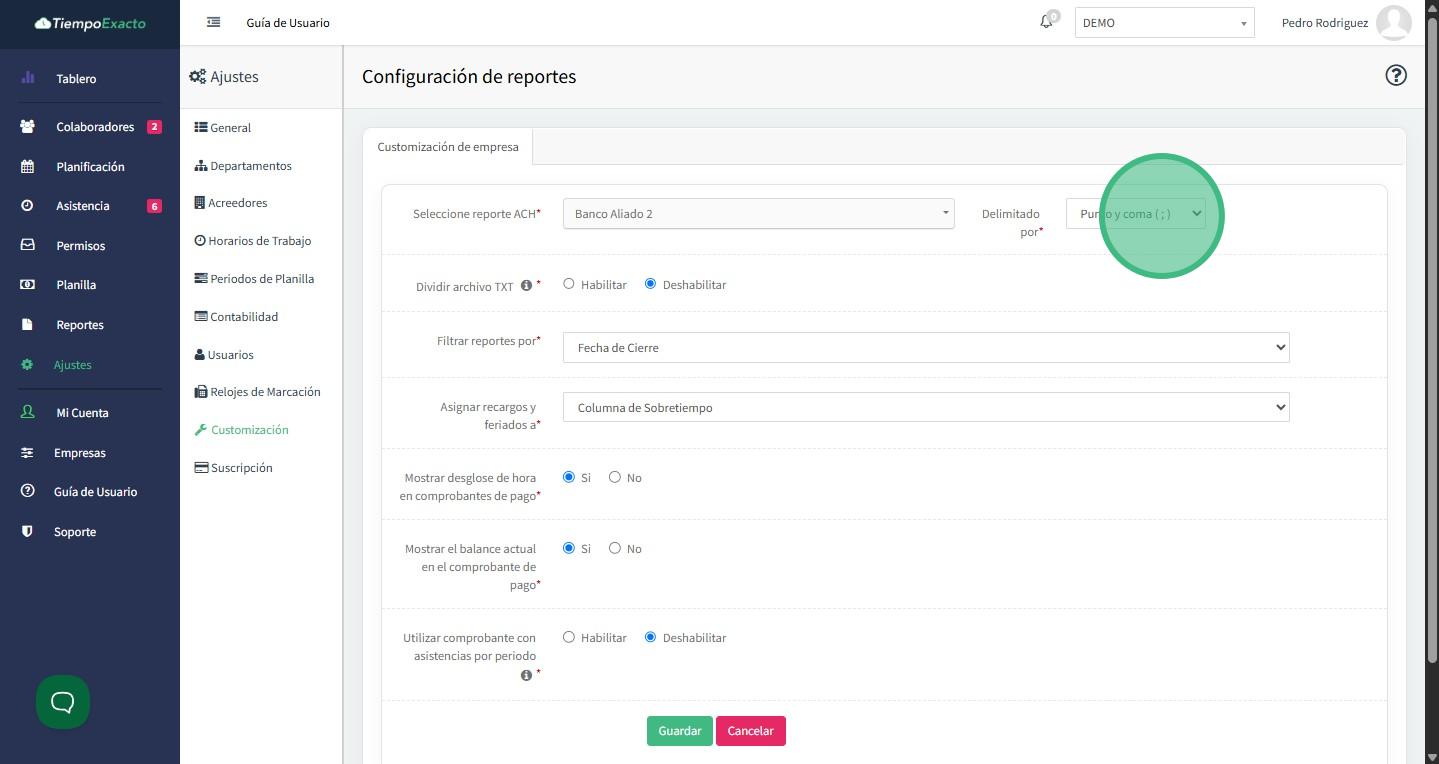Open the Columna de Sobretiempo dropdown
Screen dimensions: 1439x764
coord(925,408)
